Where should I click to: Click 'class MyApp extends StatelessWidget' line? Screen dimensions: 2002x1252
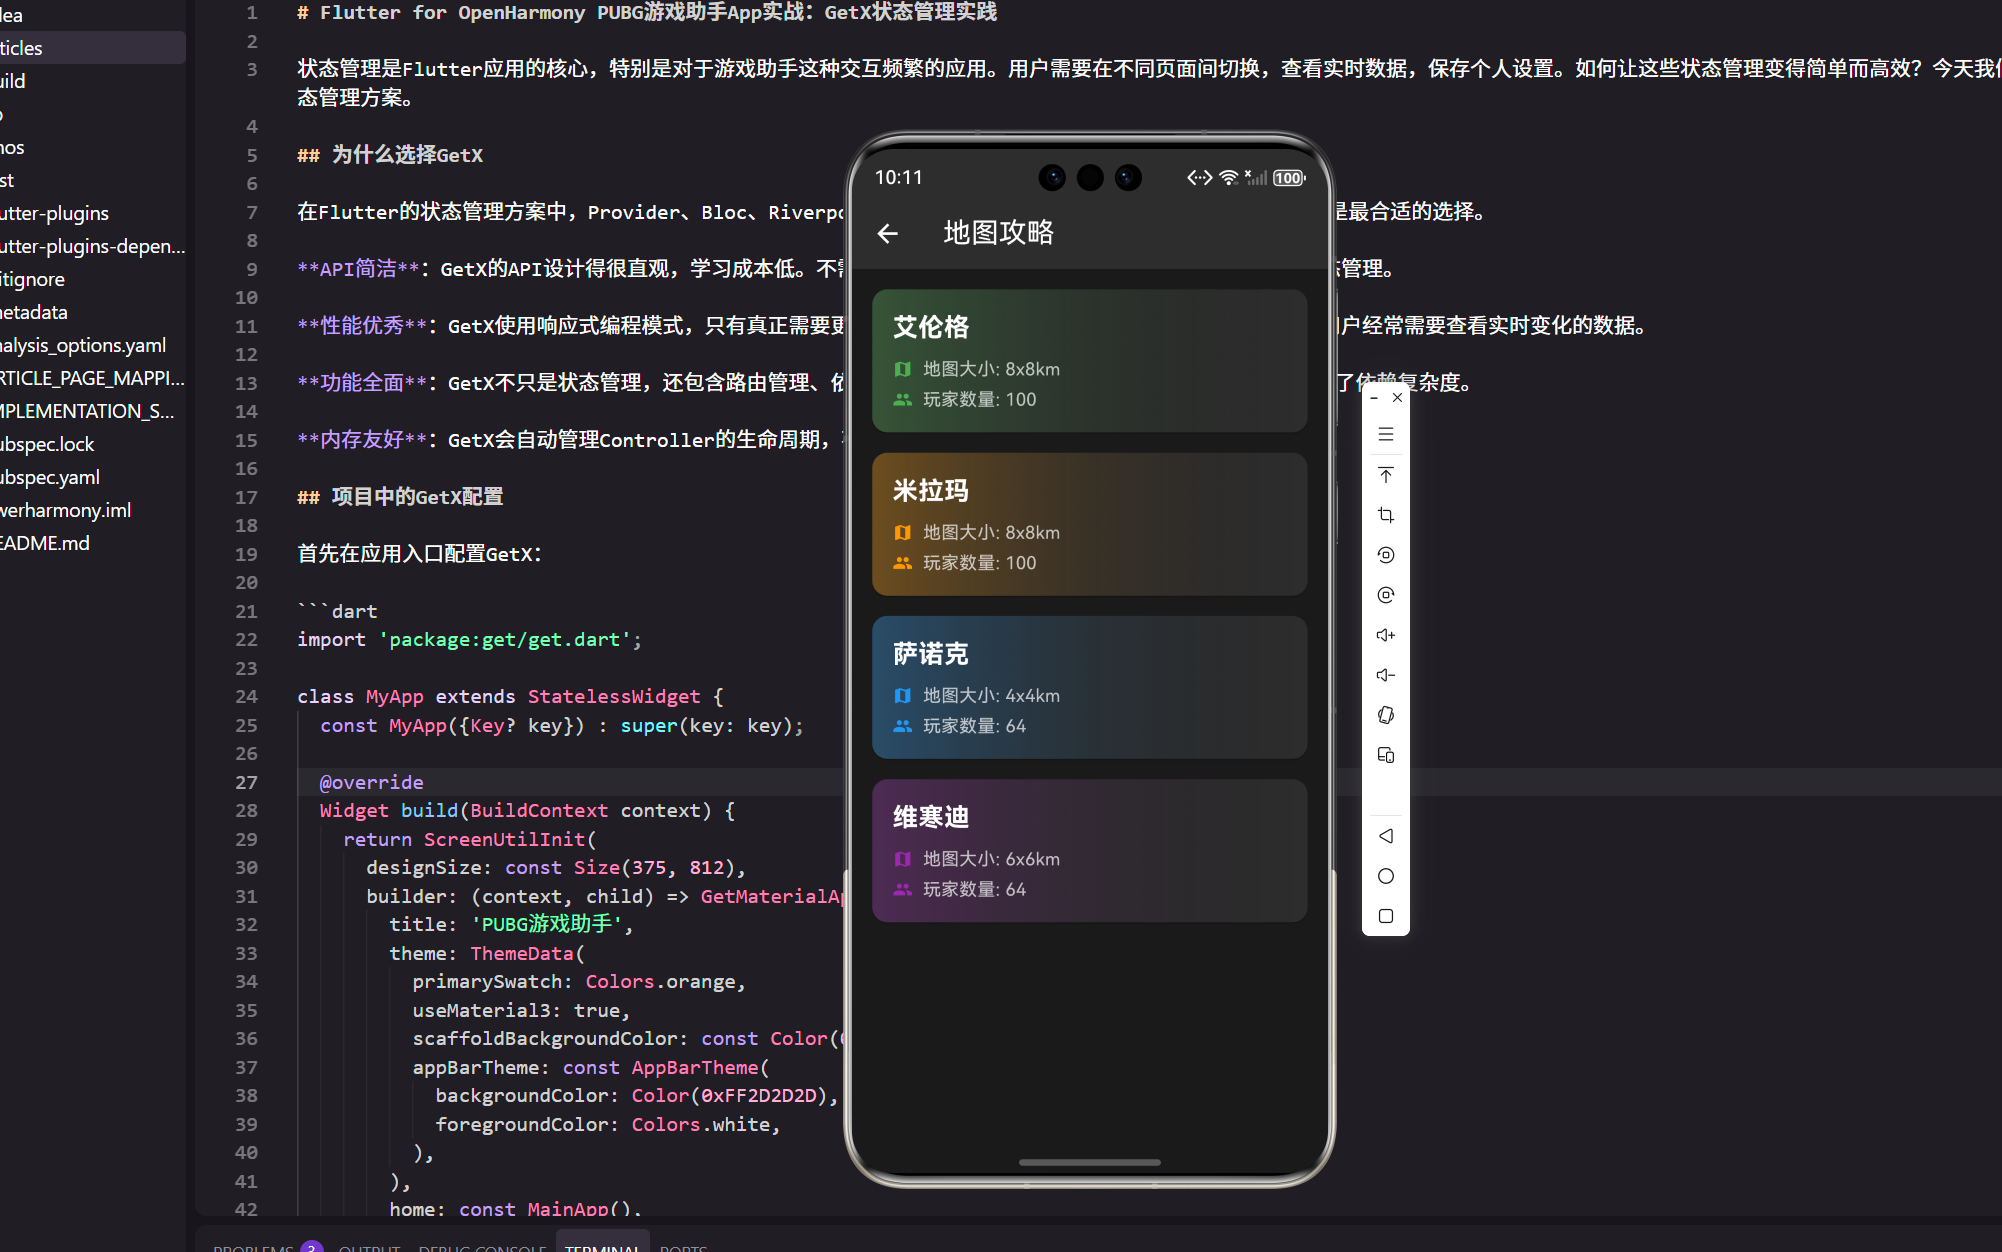[x=510, y=697]
